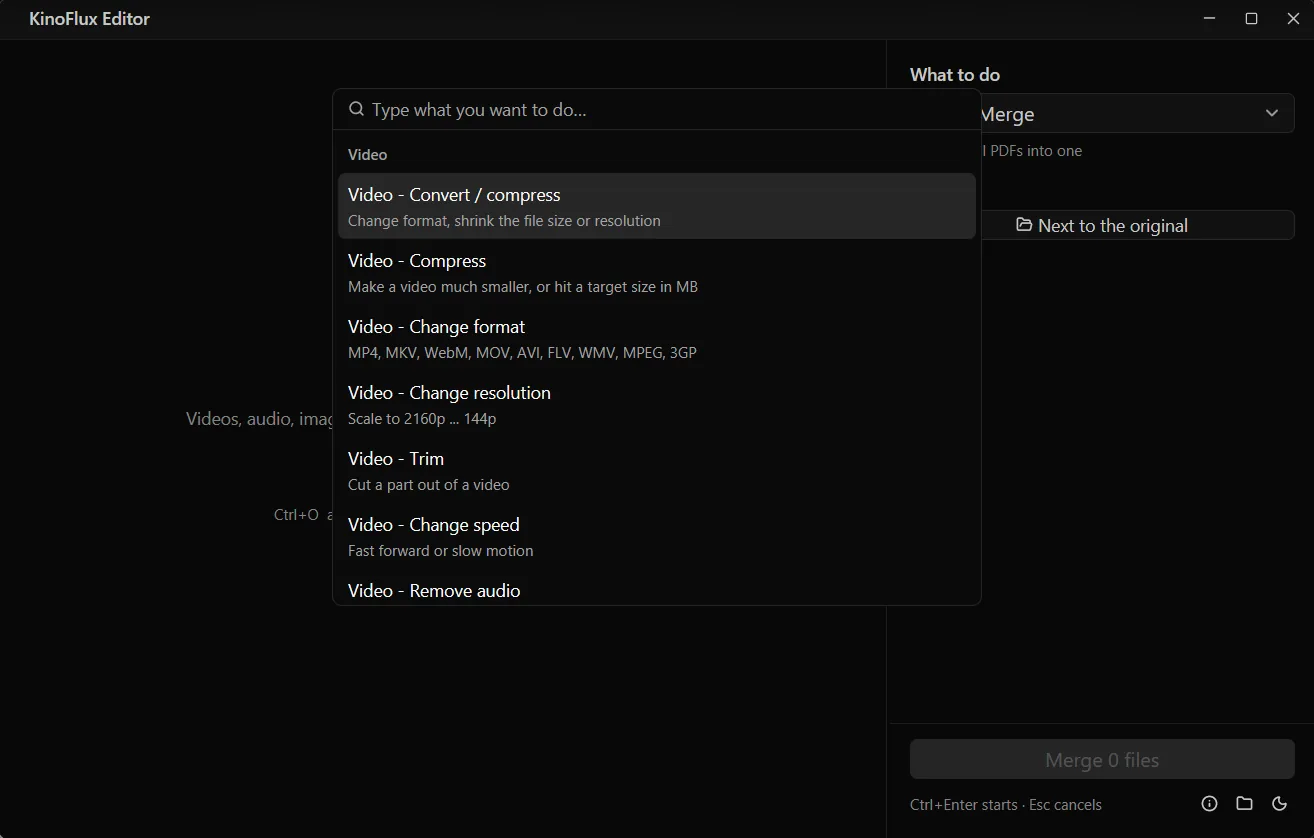1314x838 pixels.
Task: Click the folder icon in Next to the original
Action: point(1024,224)
